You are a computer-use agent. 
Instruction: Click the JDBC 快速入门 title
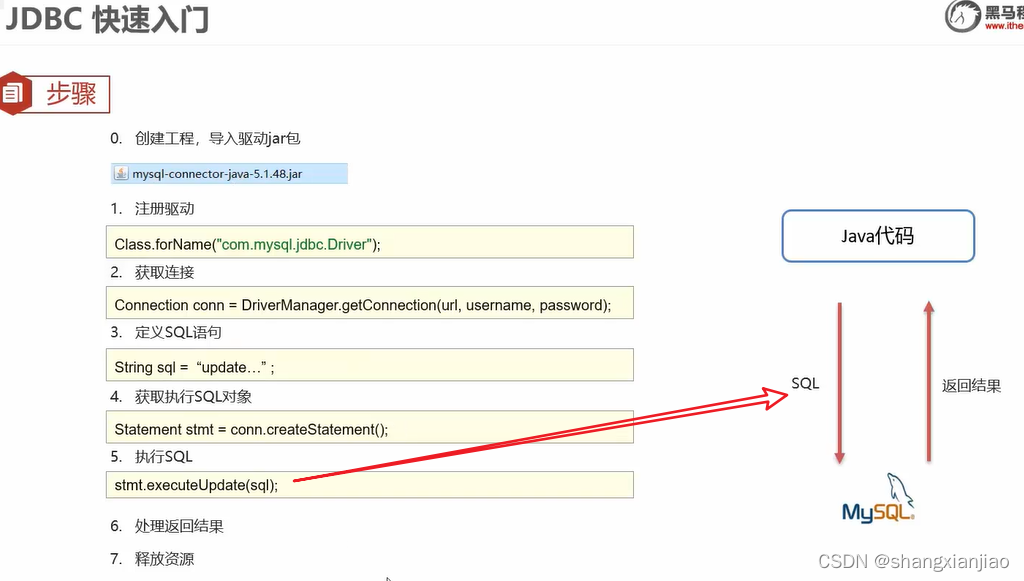tap(107, 19)
